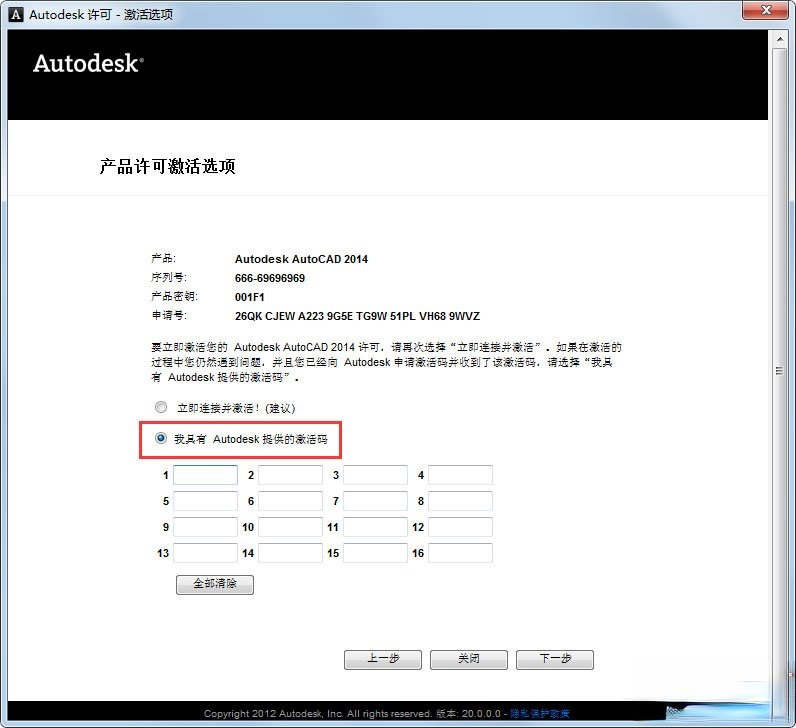Click the scrollbar up arrow
796x728 pixels.
779,39
